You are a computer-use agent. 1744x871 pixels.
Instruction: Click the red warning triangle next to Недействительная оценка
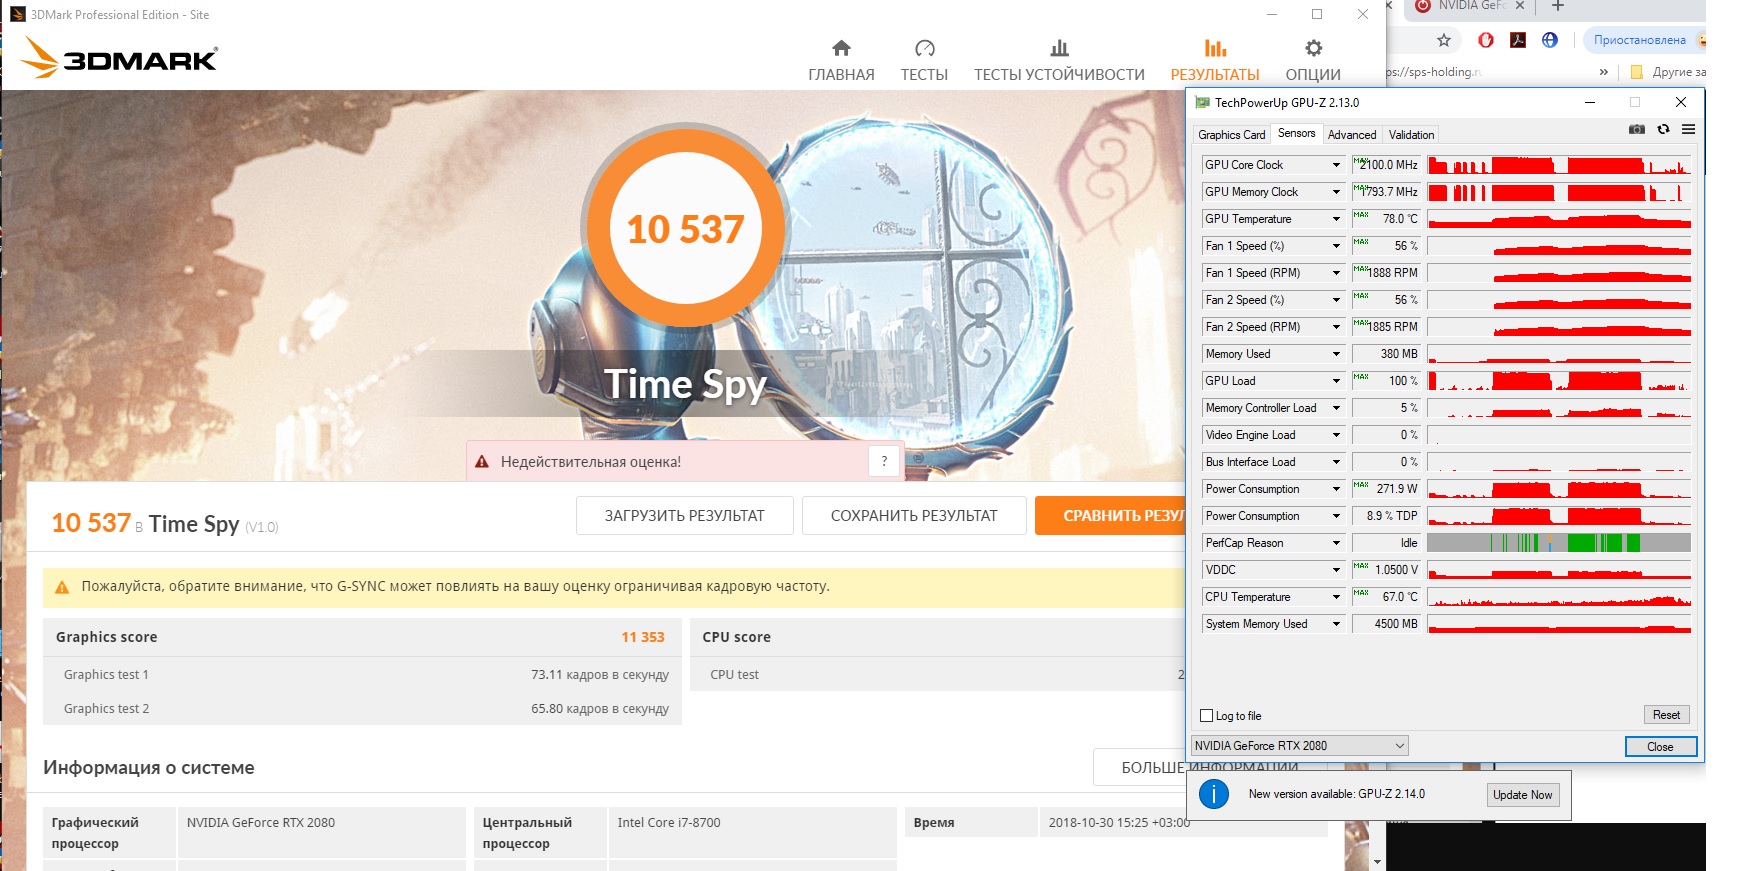[482, 462]
